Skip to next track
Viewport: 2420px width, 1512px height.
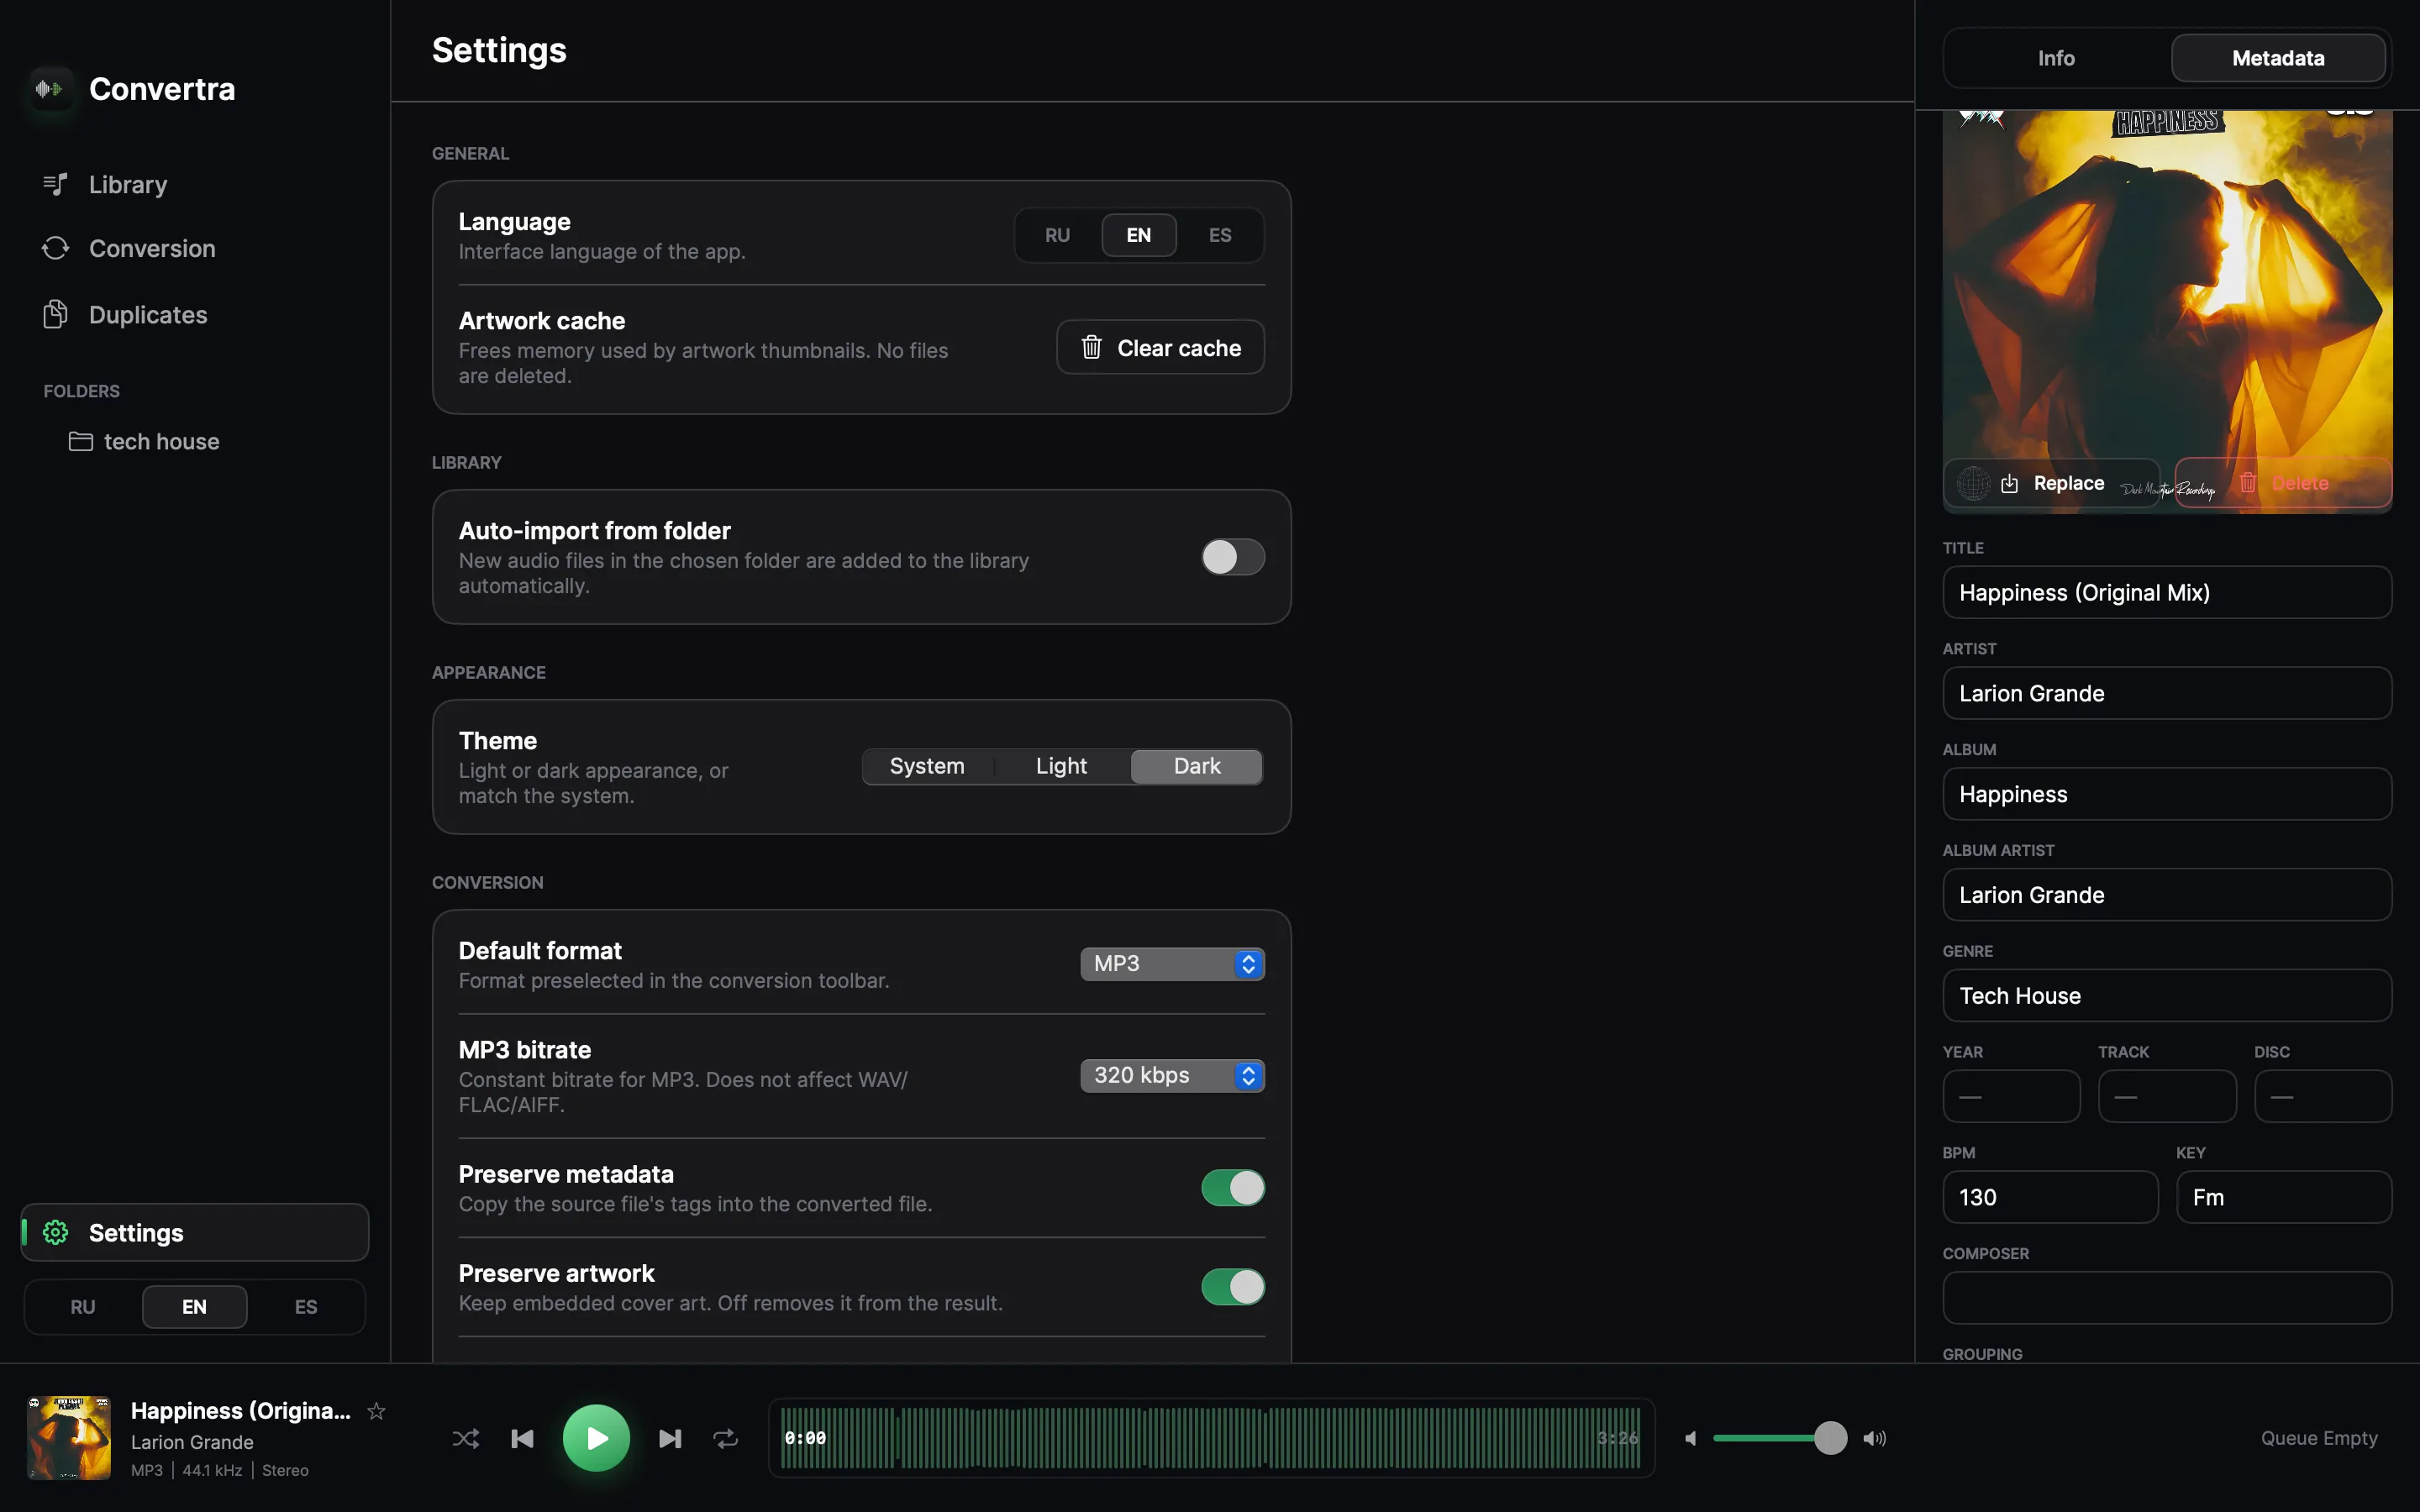(x=670, y=1438)
